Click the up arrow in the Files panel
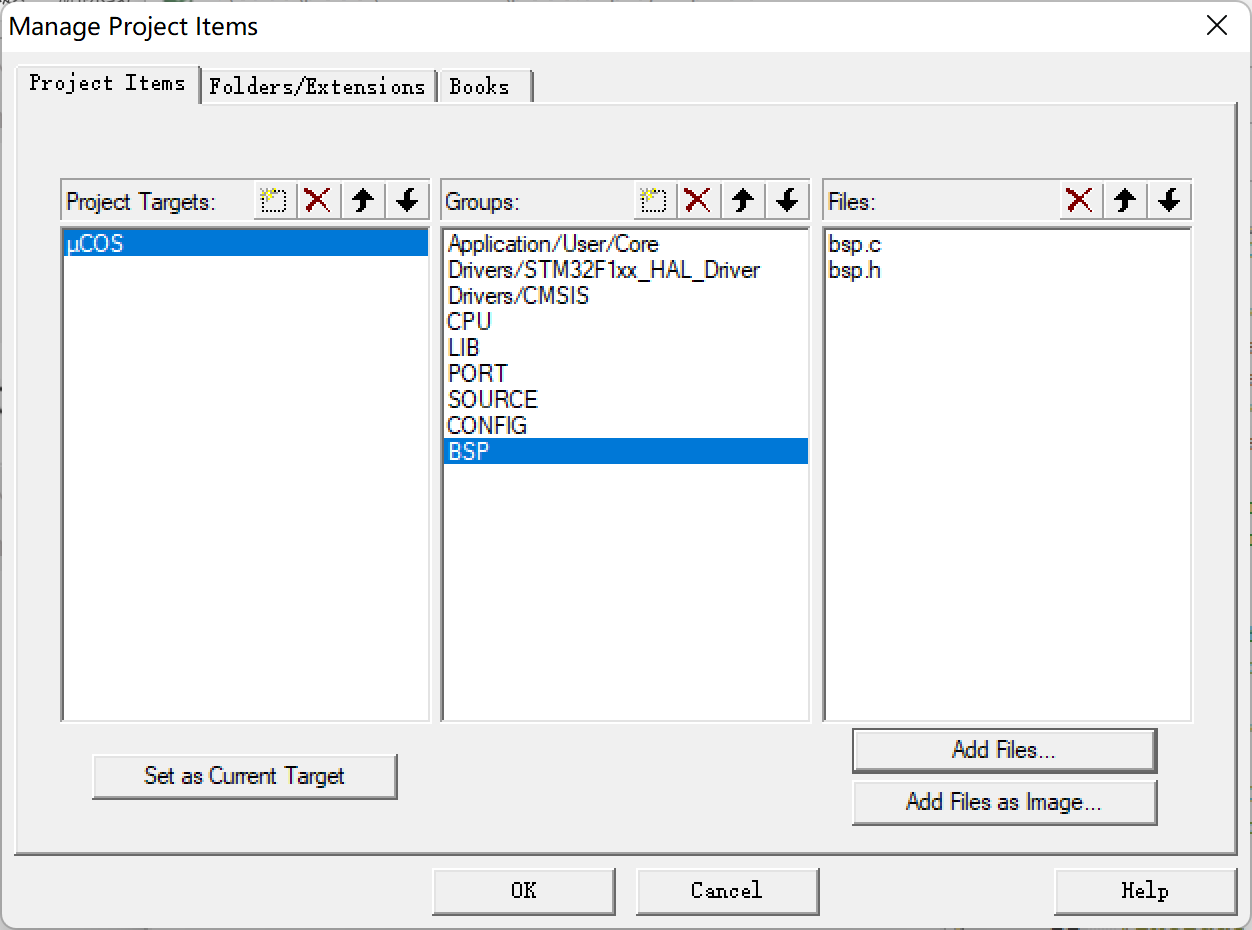 click(1124, 200)
